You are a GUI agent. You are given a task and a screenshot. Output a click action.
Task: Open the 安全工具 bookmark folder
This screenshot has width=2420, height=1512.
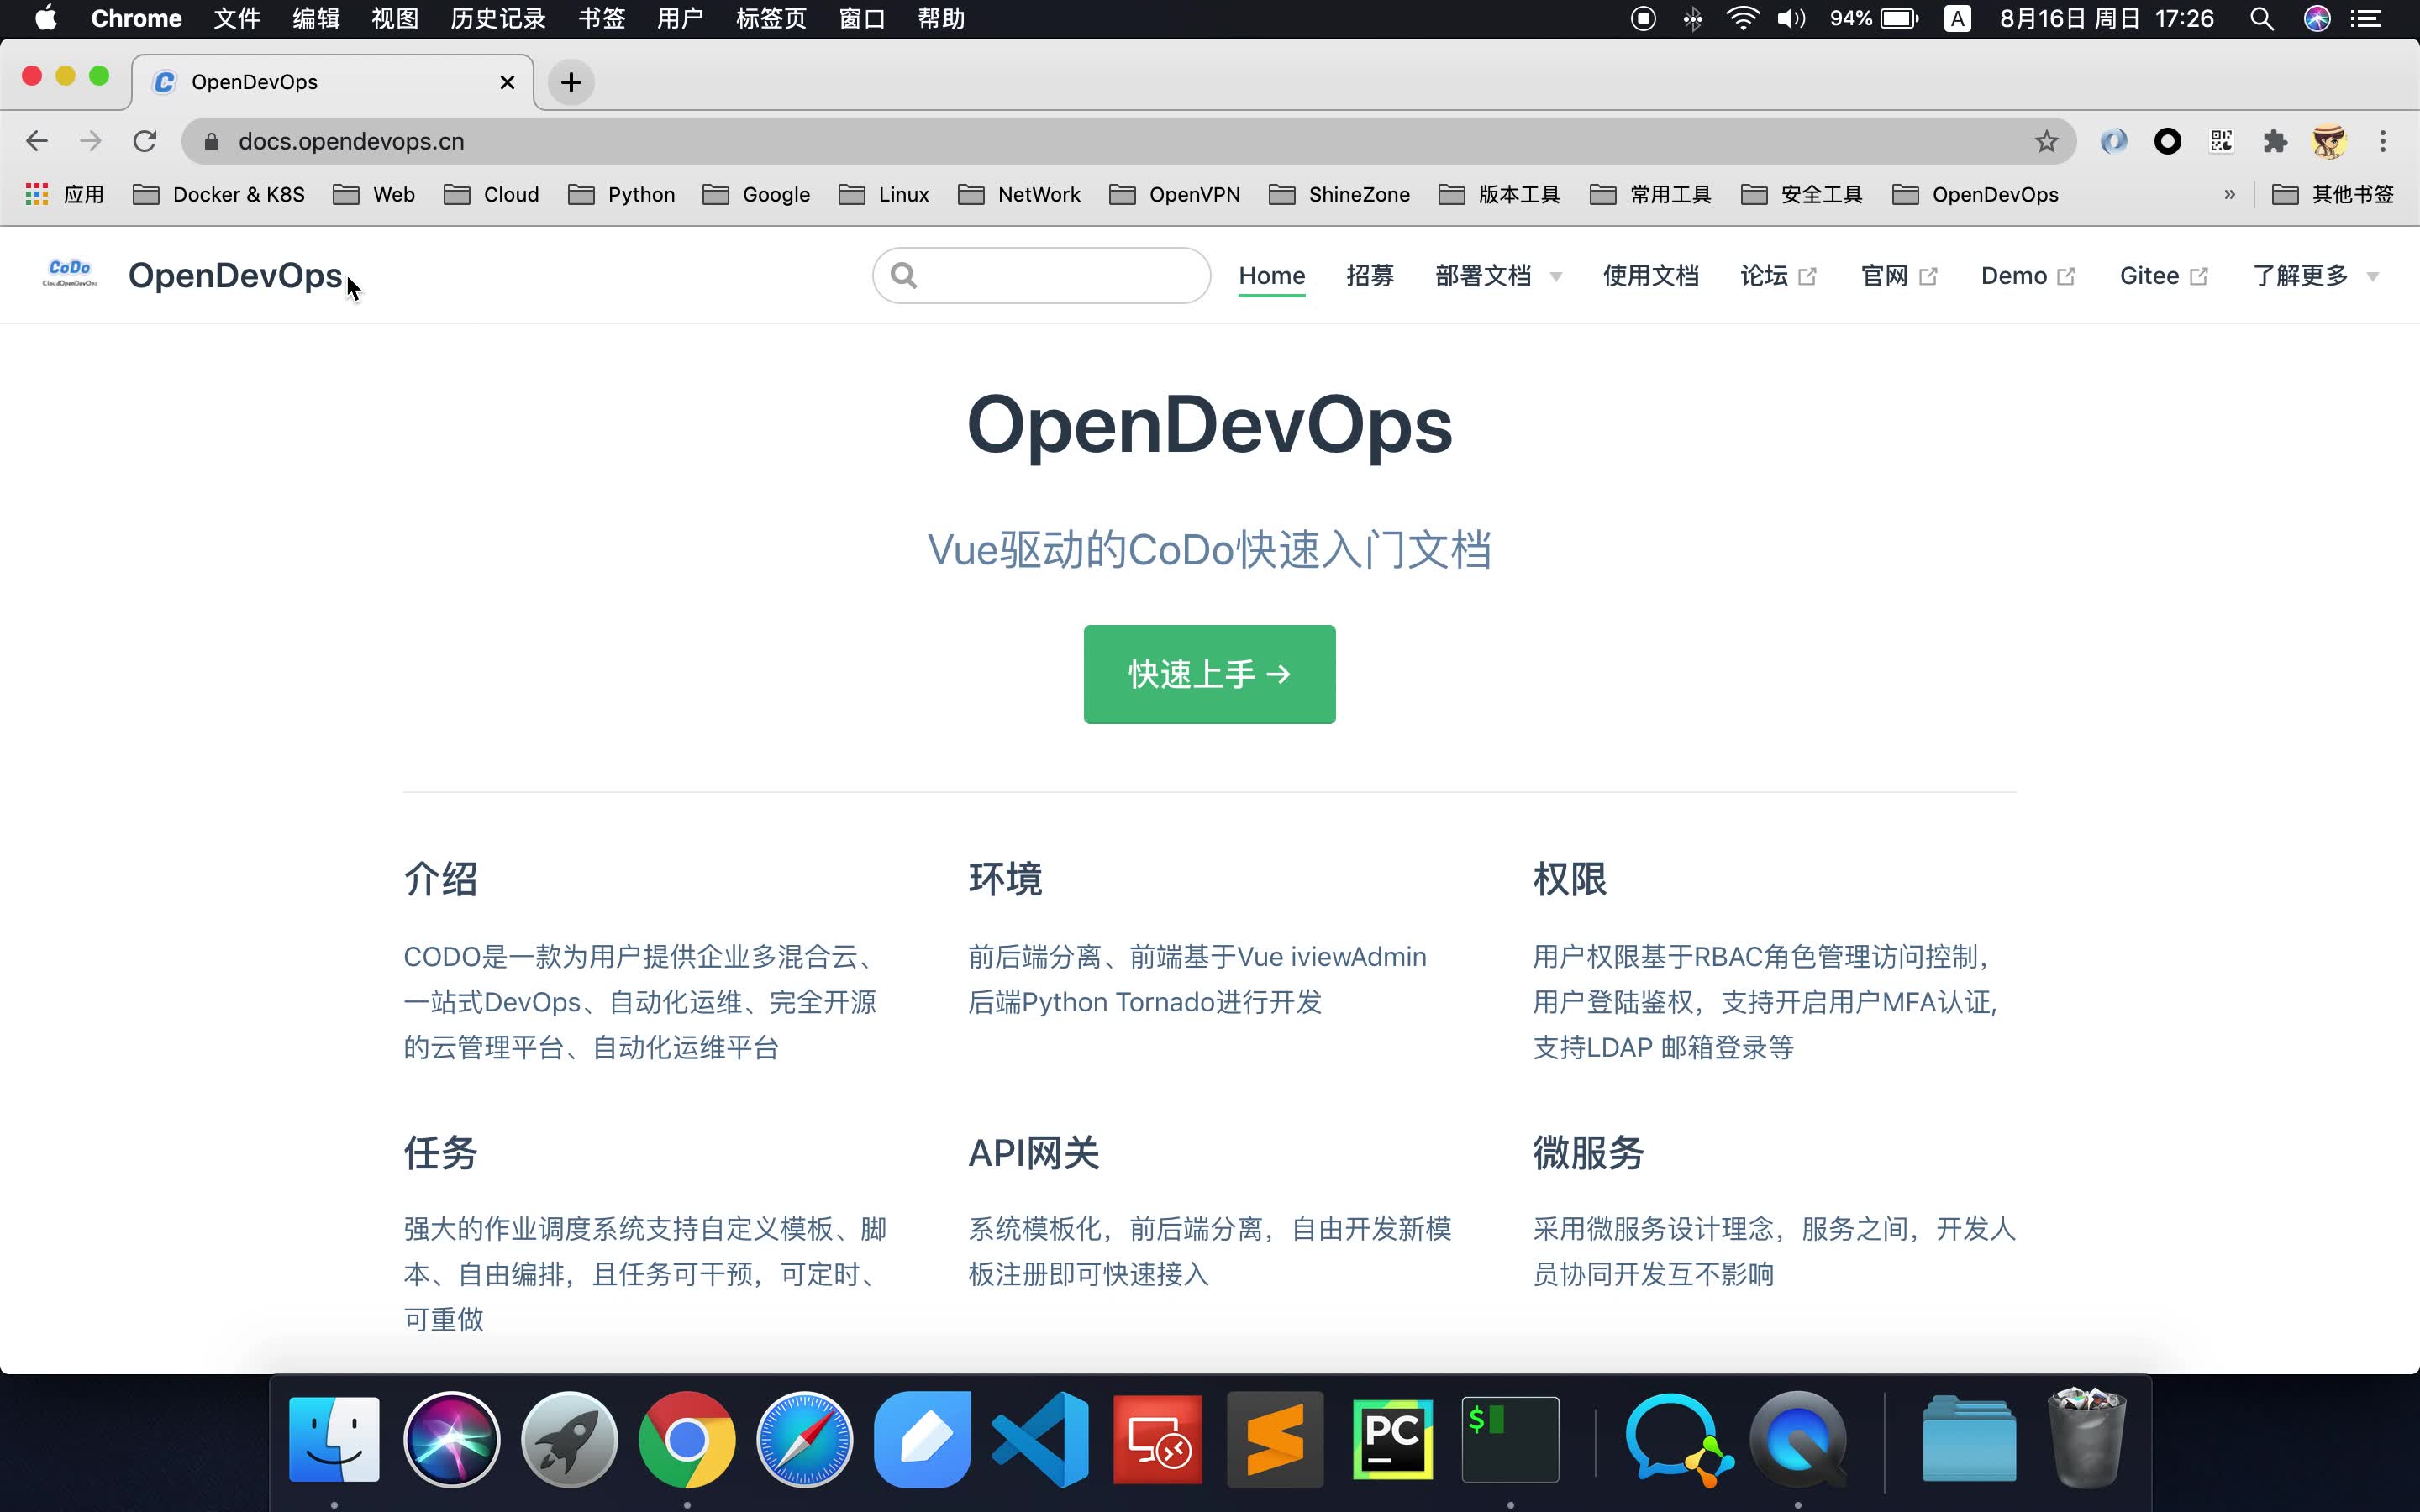click(1801, 194)
